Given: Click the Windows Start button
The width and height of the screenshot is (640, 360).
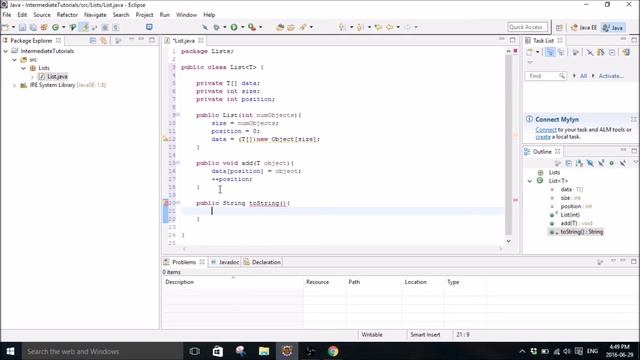Looking at the screenshot, I should click(10, 351).
